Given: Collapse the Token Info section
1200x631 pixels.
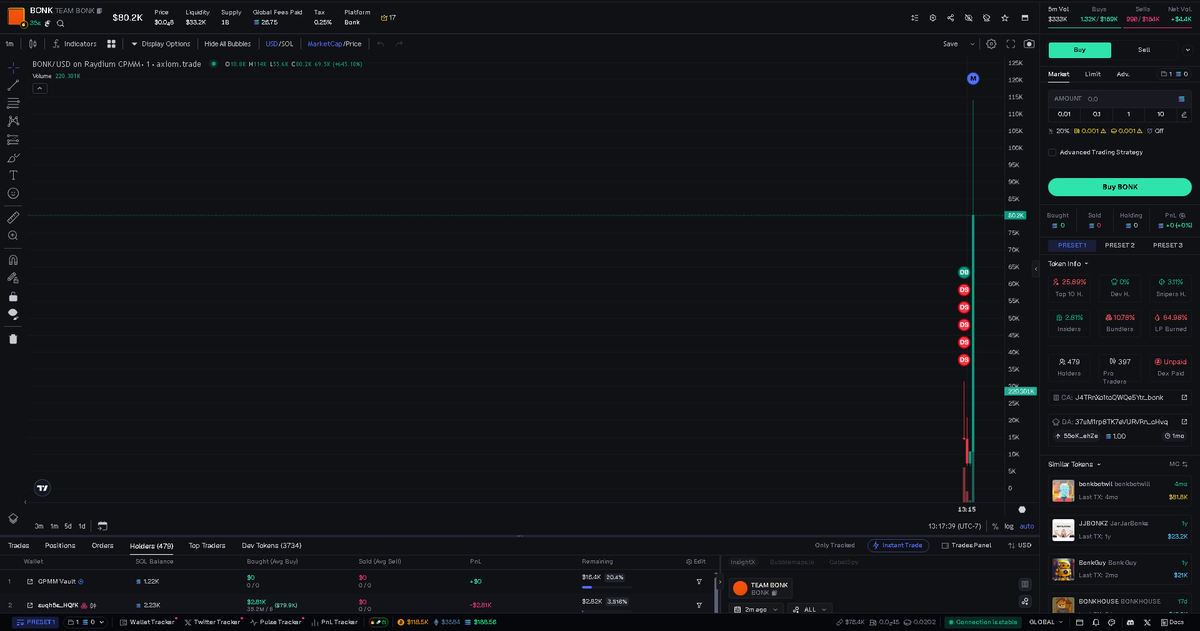Looking at the screenshot, I should coord(1067,264).
